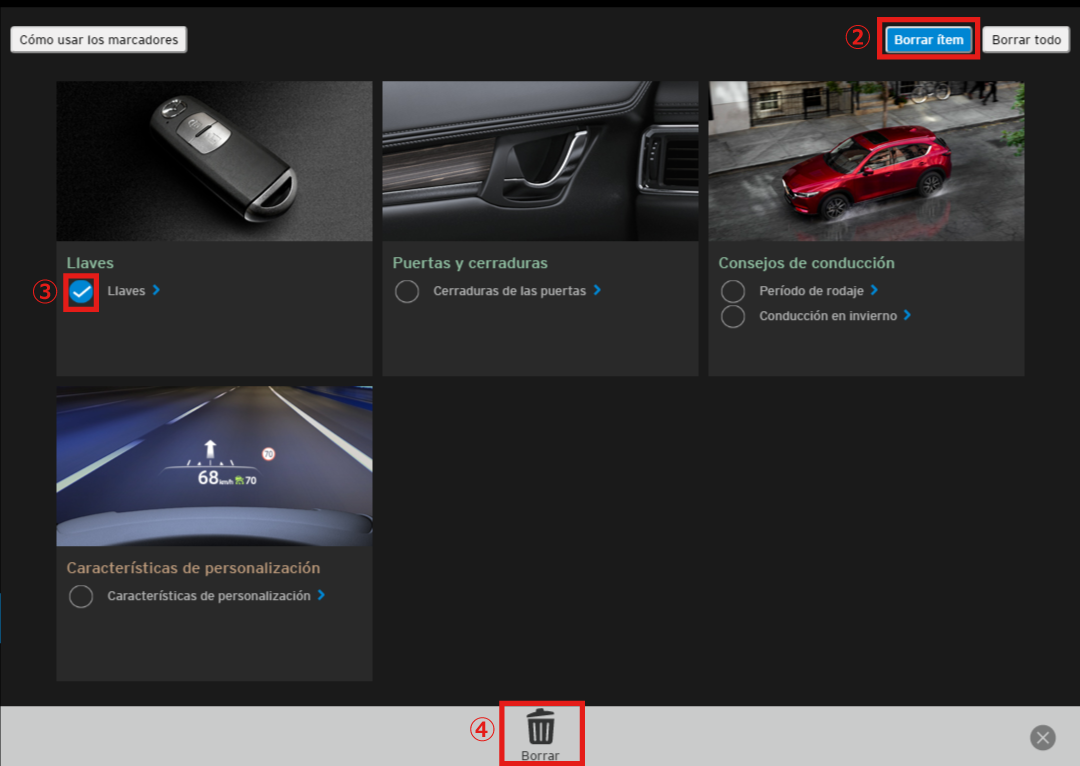The height and width of the screenshot is (766, 1080).
Task: Click the chevron arrow next to Llaves
Action: click(x=156, y=290)
